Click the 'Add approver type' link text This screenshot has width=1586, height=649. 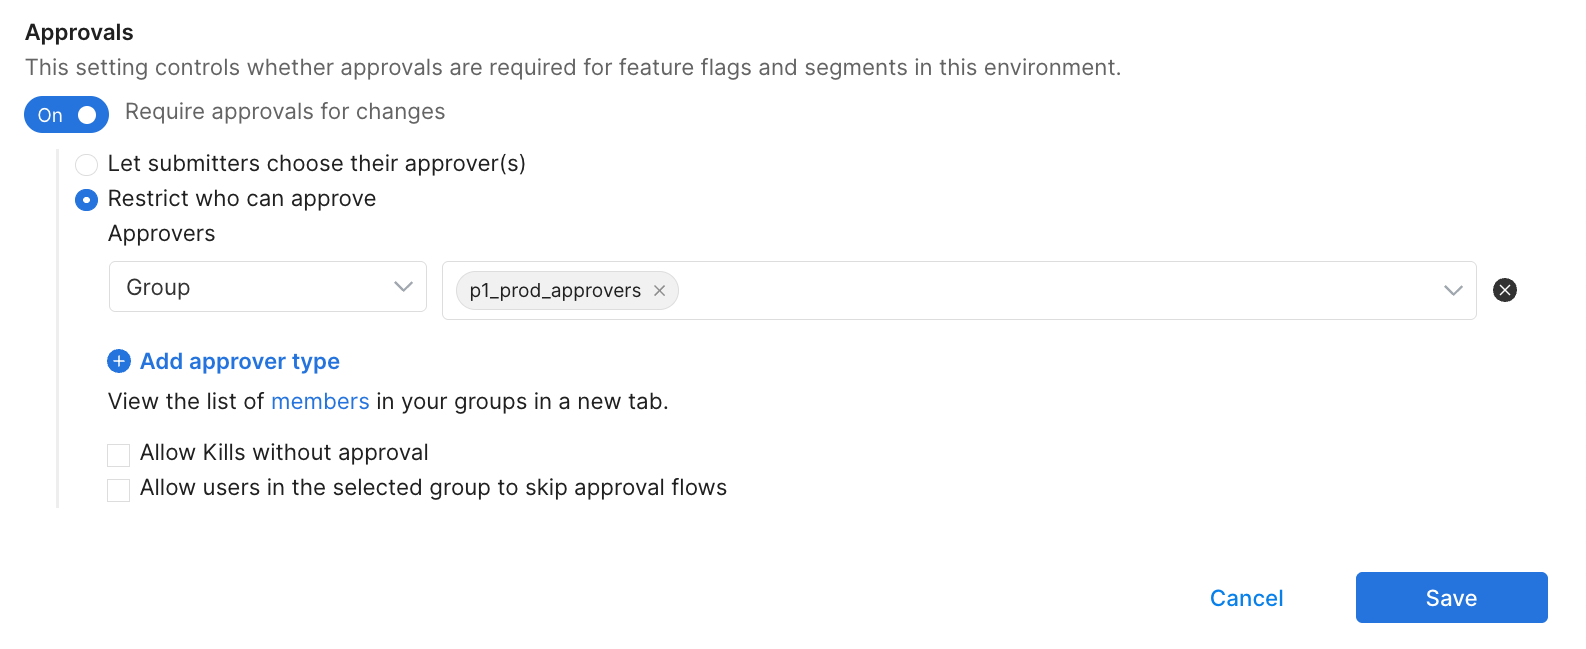click(x=240, y=361)
